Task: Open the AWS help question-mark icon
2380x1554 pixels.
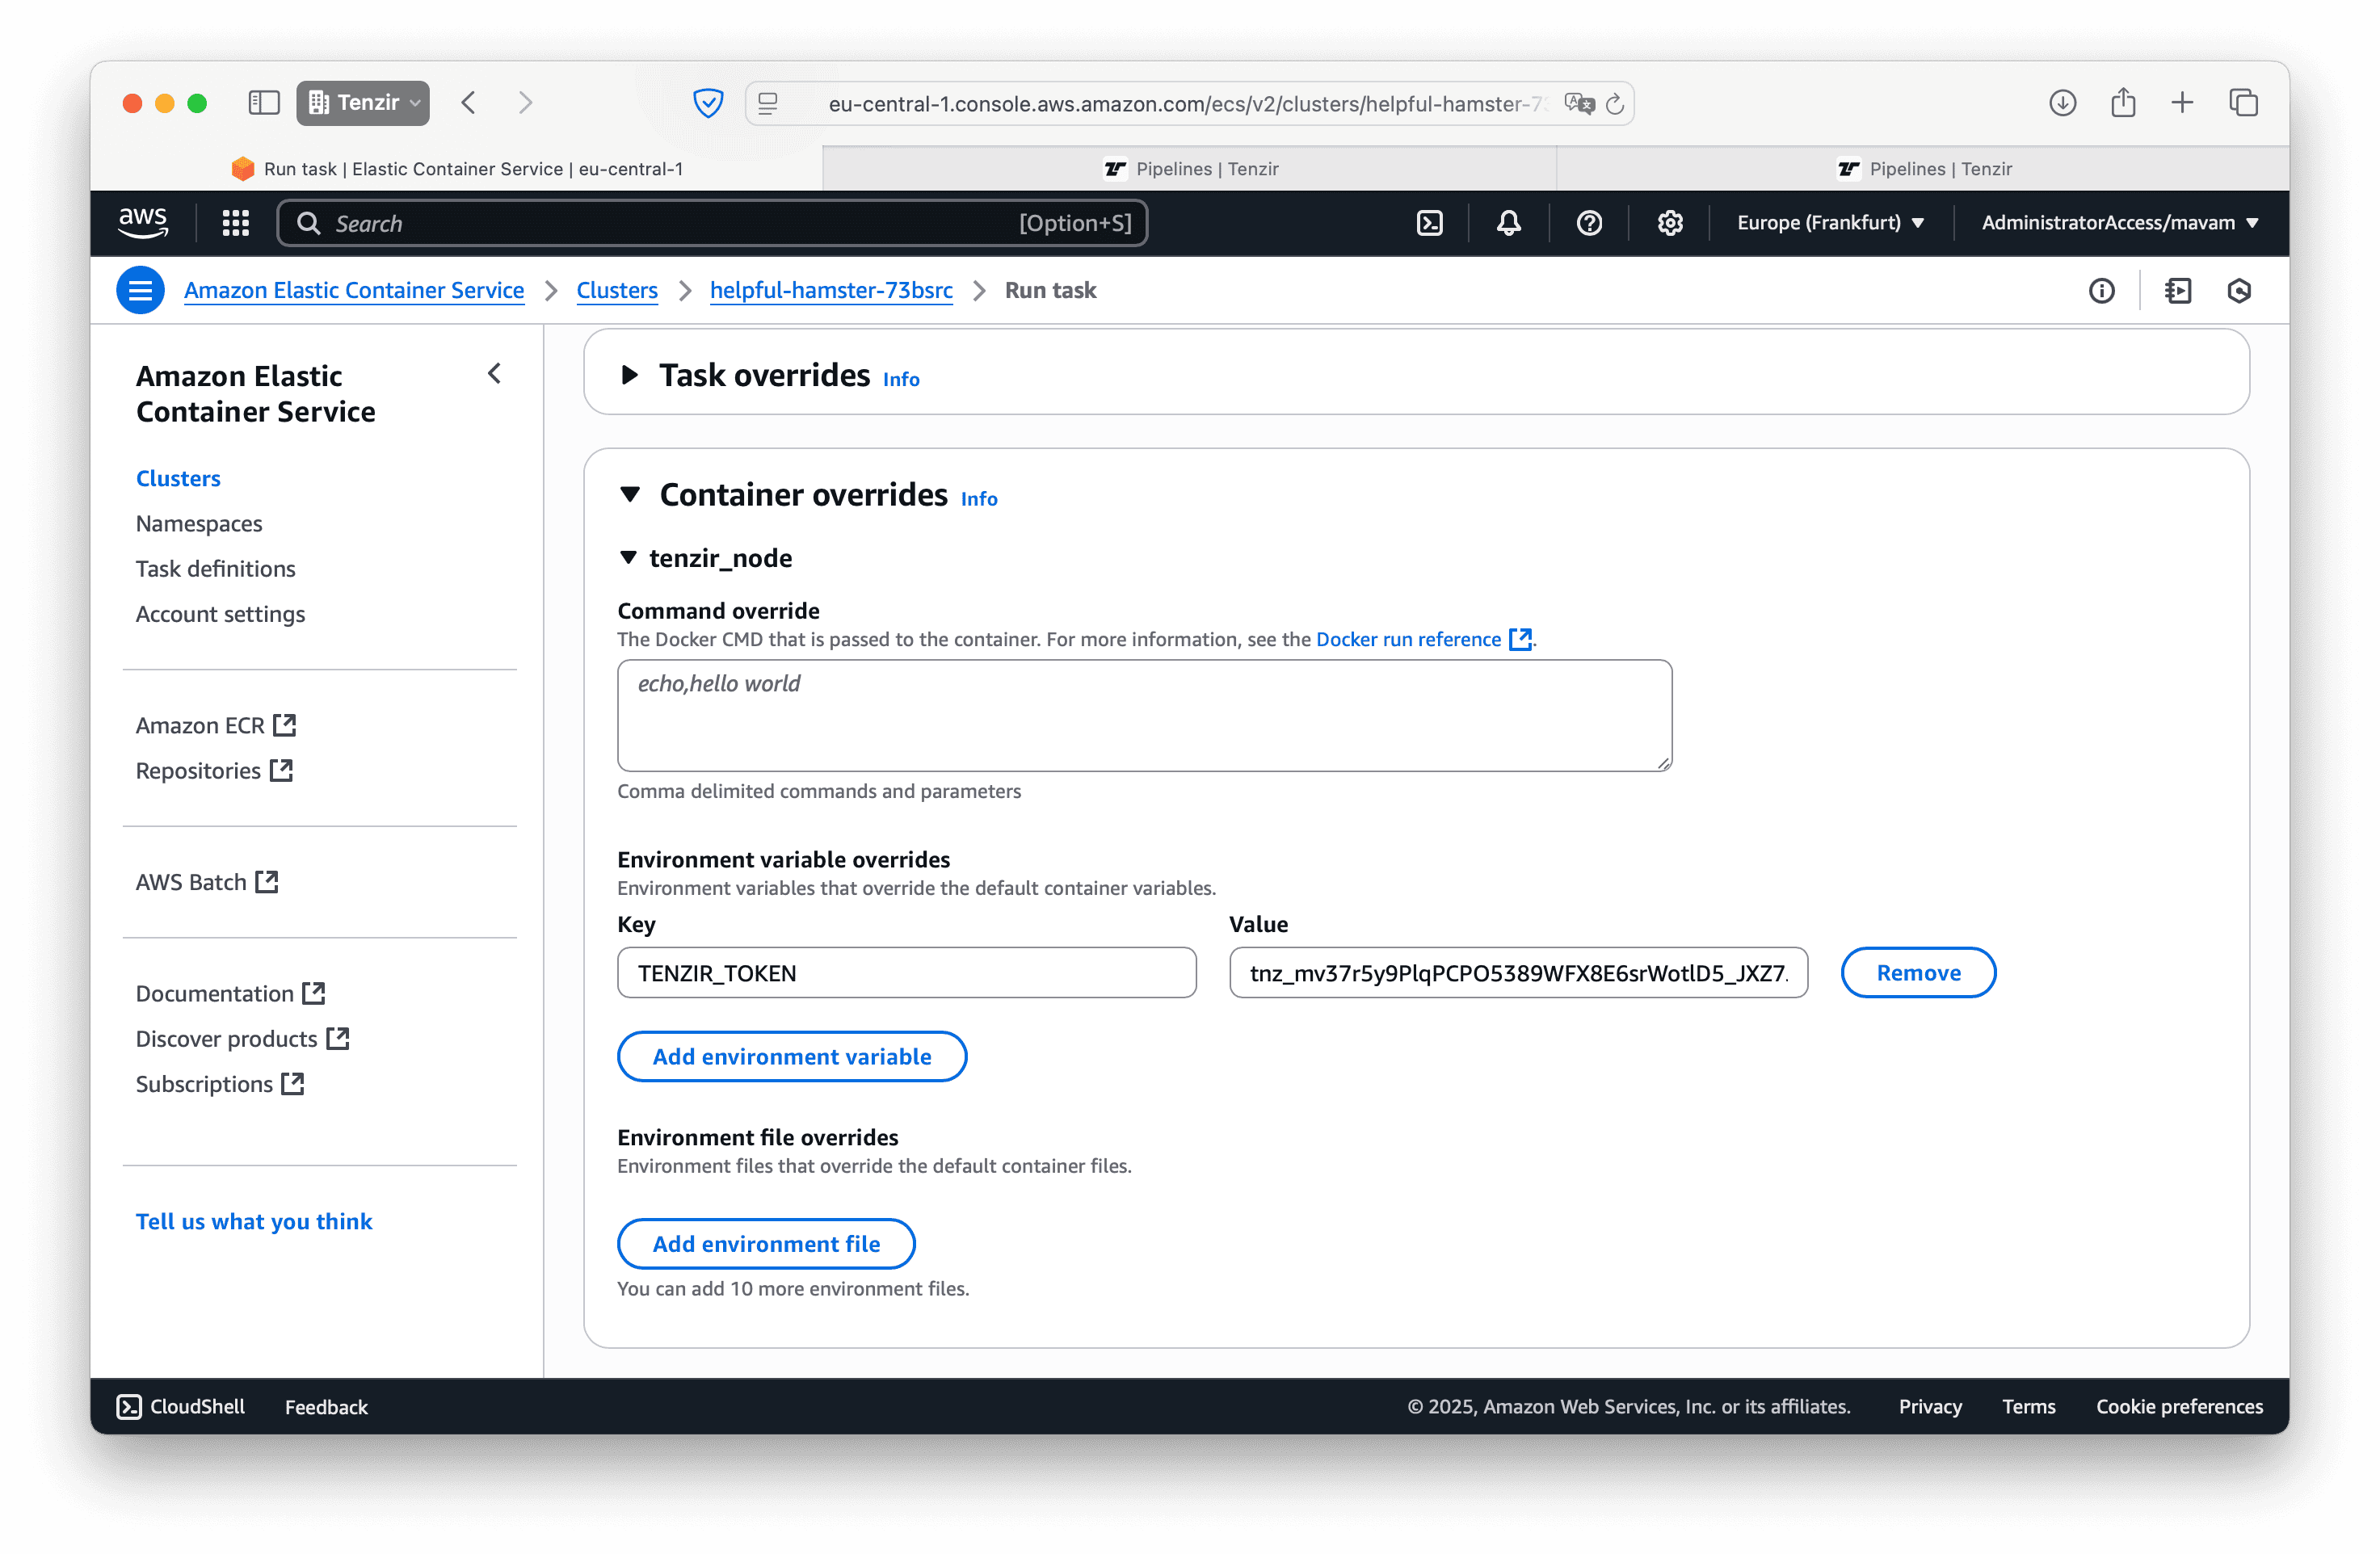Action: 1589,223
